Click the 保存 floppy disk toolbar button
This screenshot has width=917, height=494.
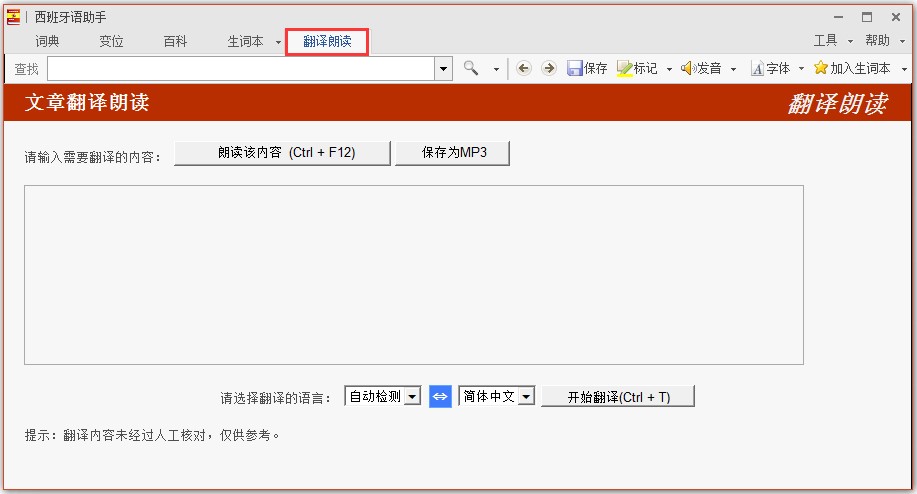coord(587,68)
